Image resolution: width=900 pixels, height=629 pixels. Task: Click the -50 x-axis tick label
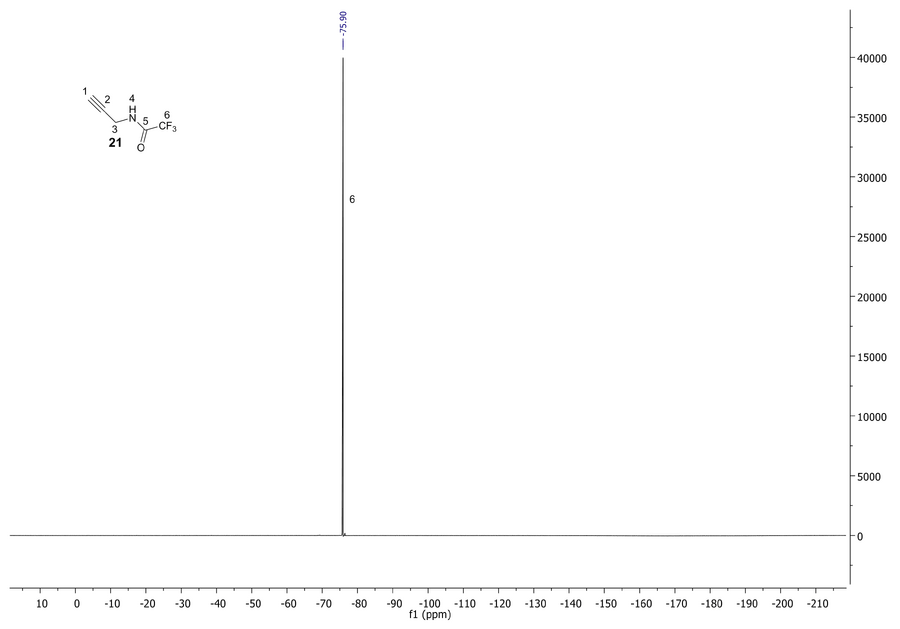(x=254, y=604)
